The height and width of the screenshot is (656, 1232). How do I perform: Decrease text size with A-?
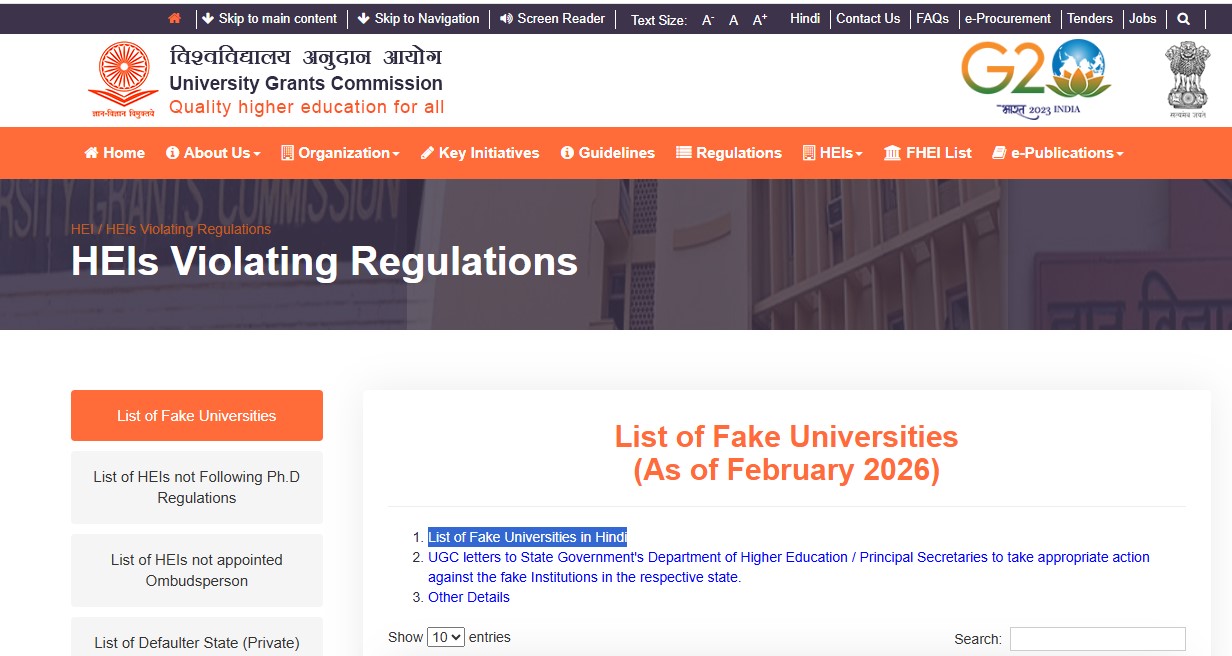coord(707,19)
